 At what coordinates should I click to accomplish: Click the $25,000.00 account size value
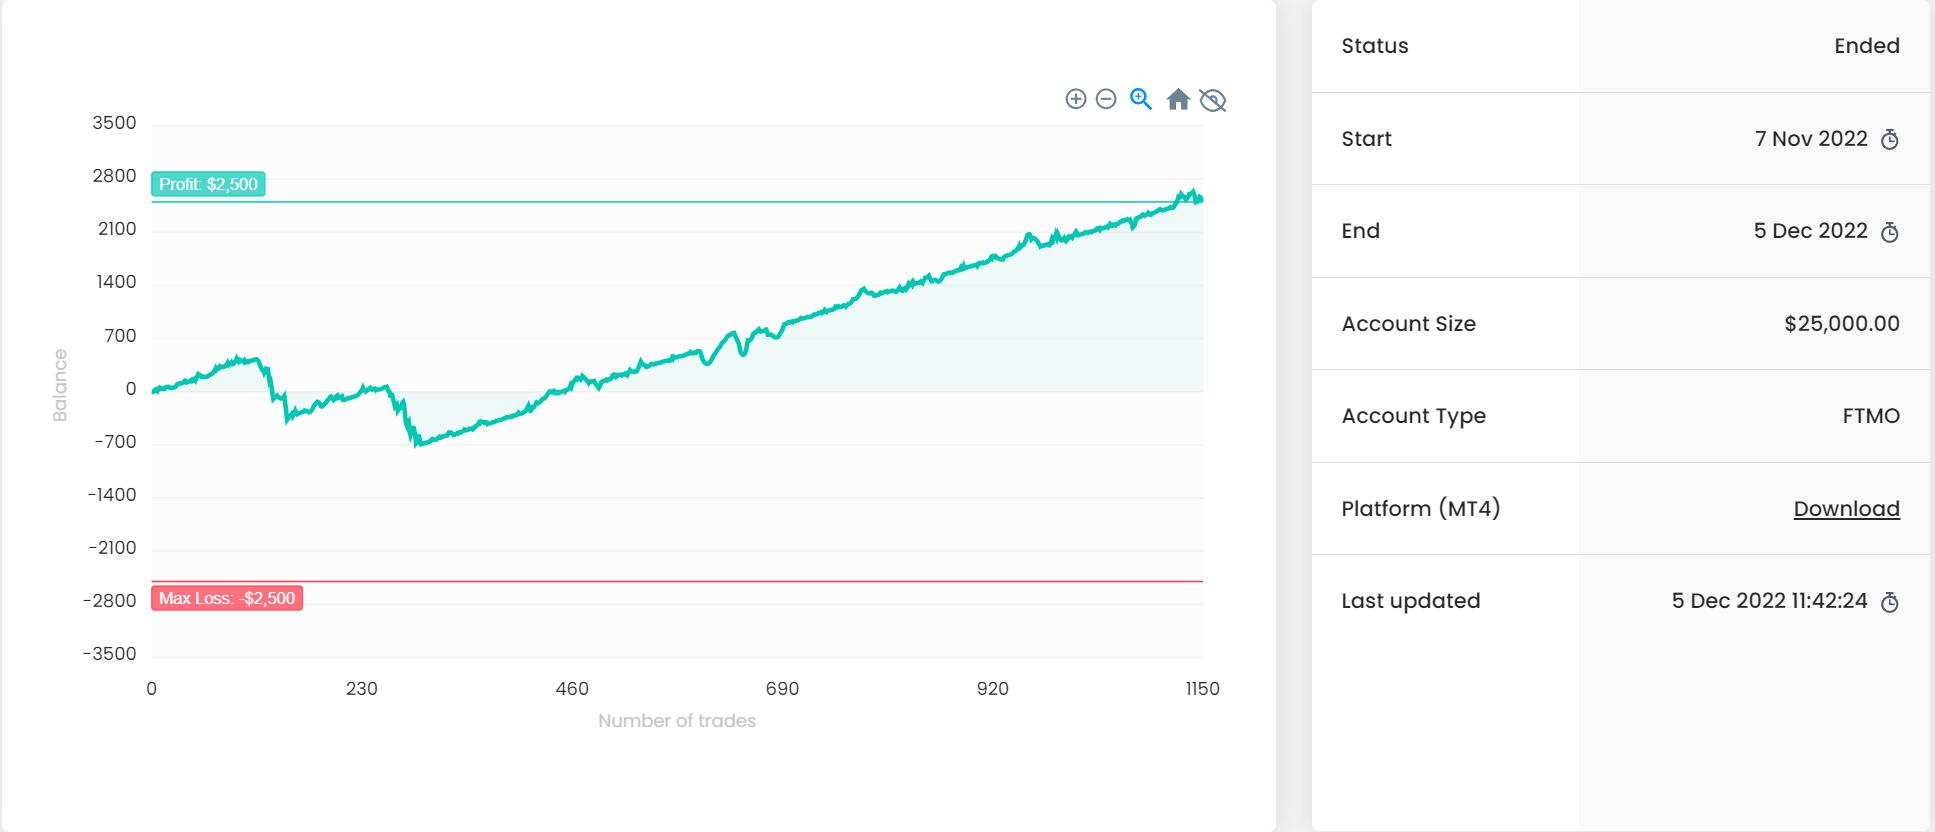1841,324
